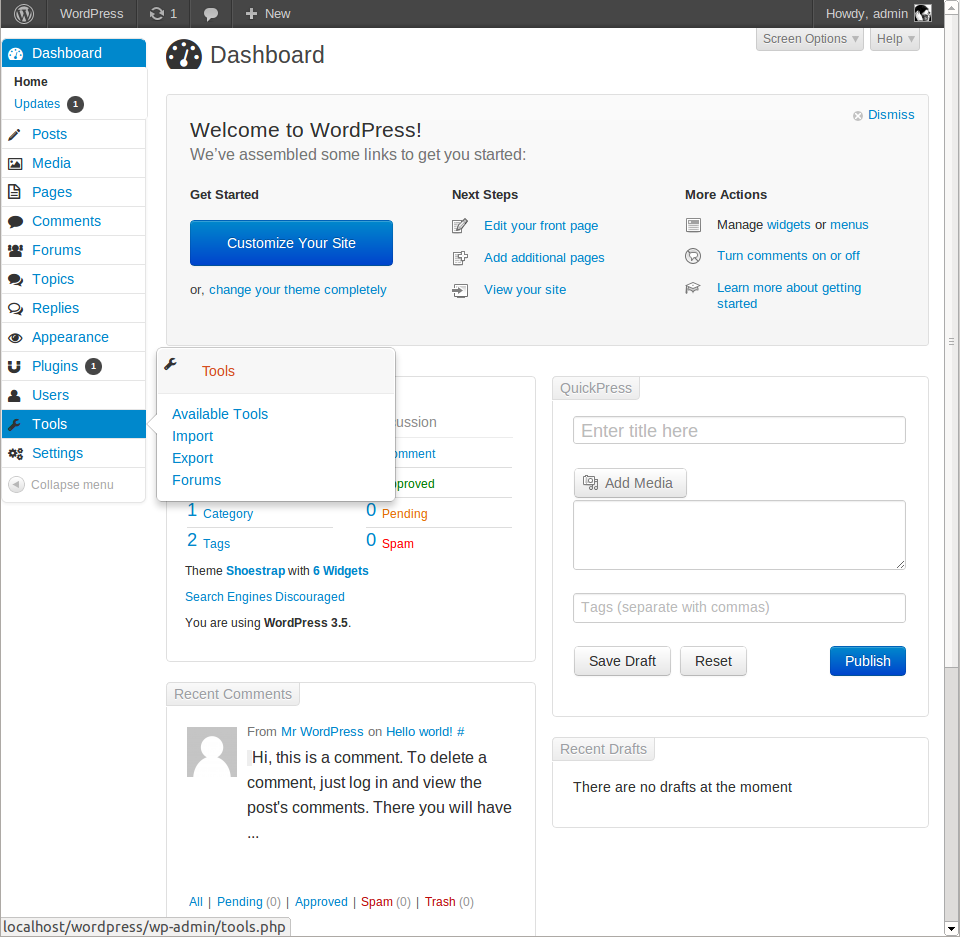Screen dimensions: 960x937
Task: Select Export in the Tools flyout
Action: coord(192,459)
